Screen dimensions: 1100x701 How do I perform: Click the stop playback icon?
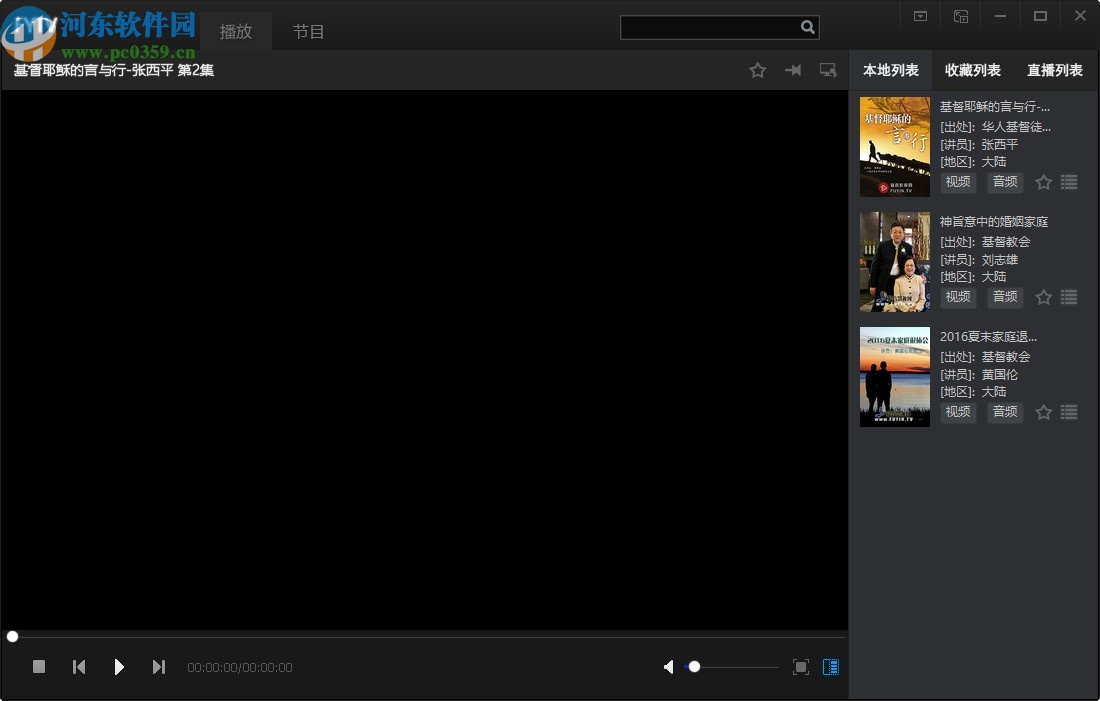(38, 667)
